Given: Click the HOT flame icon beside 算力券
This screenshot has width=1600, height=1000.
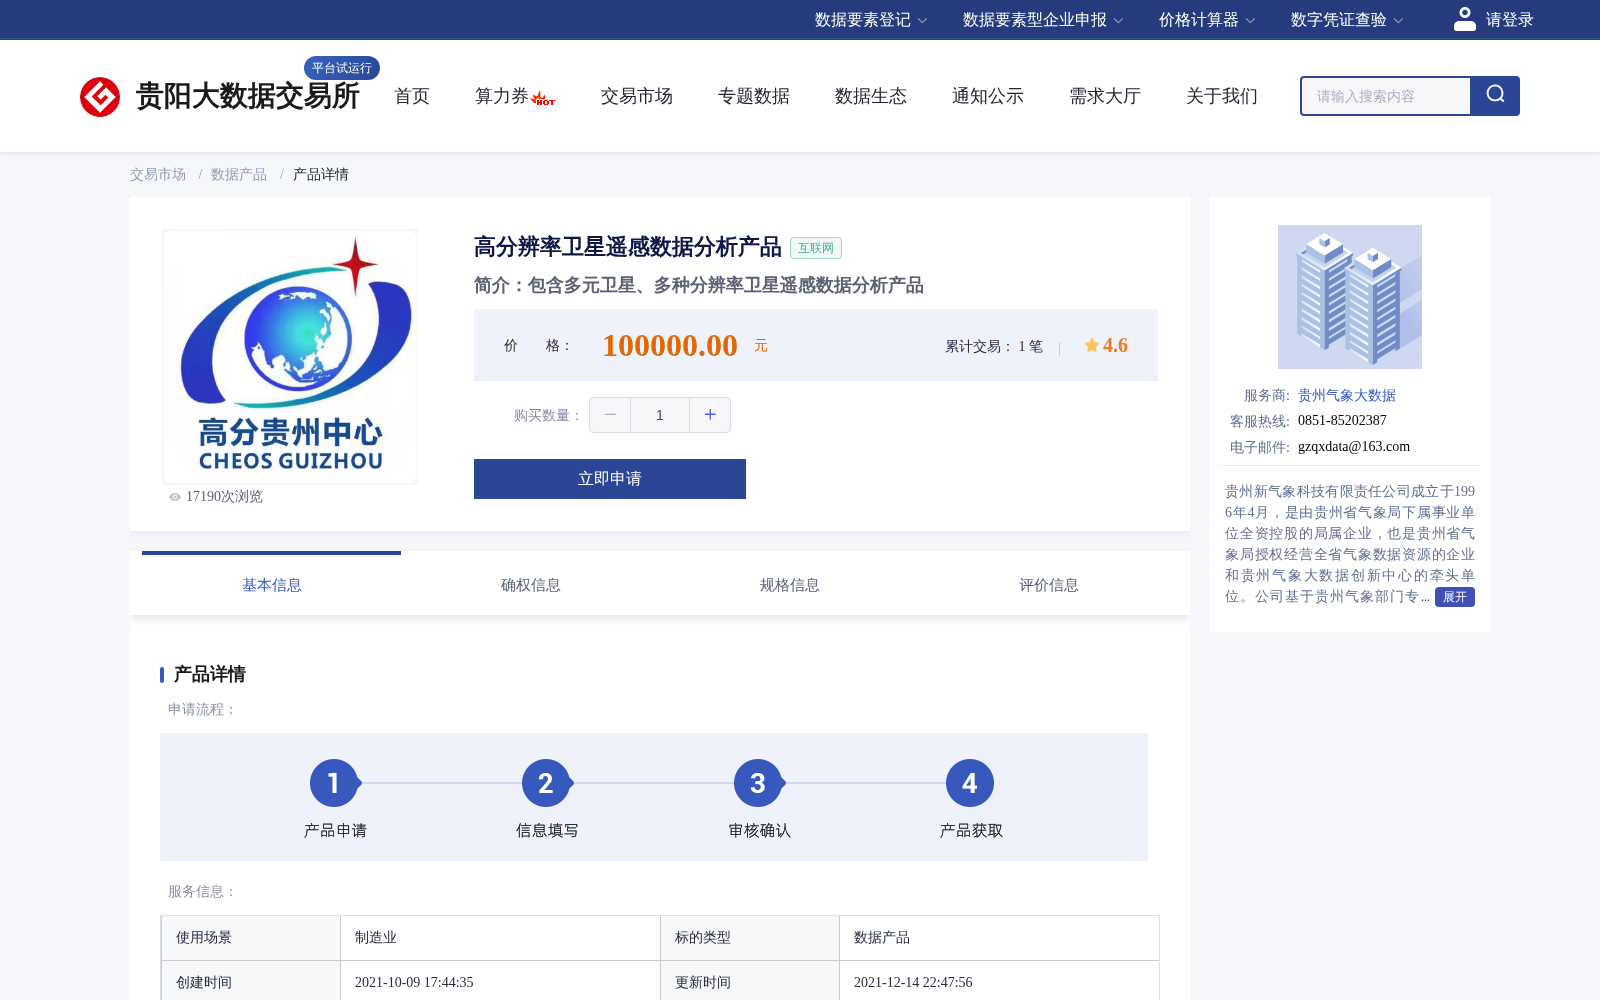Looking at the screenshot, I should [x=543, y=98].
